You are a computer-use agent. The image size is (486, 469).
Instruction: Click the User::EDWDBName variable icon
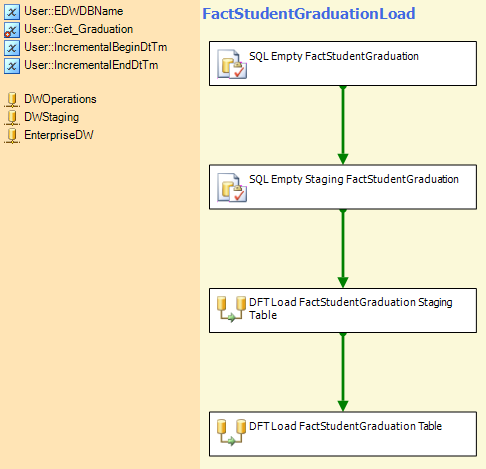12,12
